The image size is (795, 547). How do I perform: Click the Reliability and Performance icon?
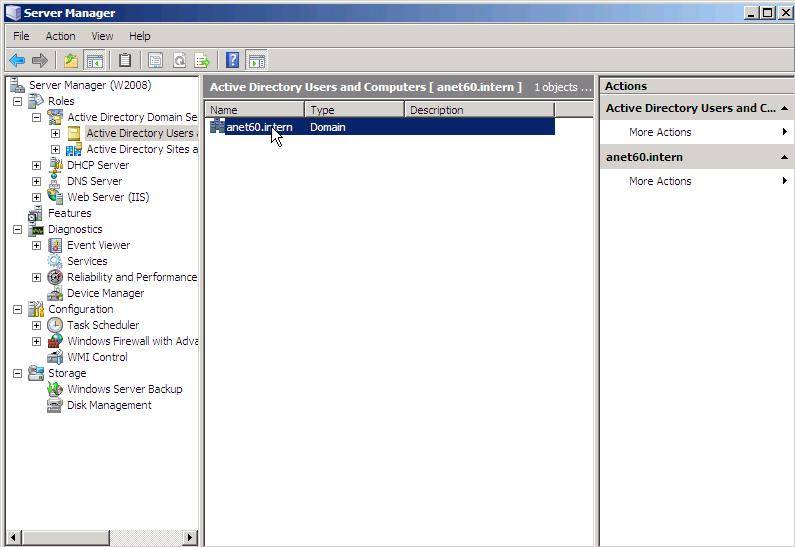pyautogui.click(x=55, y=277)
